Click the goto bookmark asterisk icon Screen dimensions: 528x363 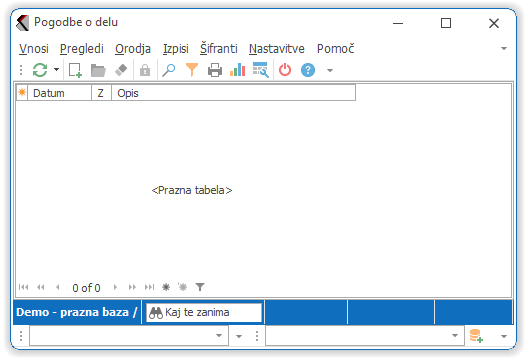(x=182, y=287)
